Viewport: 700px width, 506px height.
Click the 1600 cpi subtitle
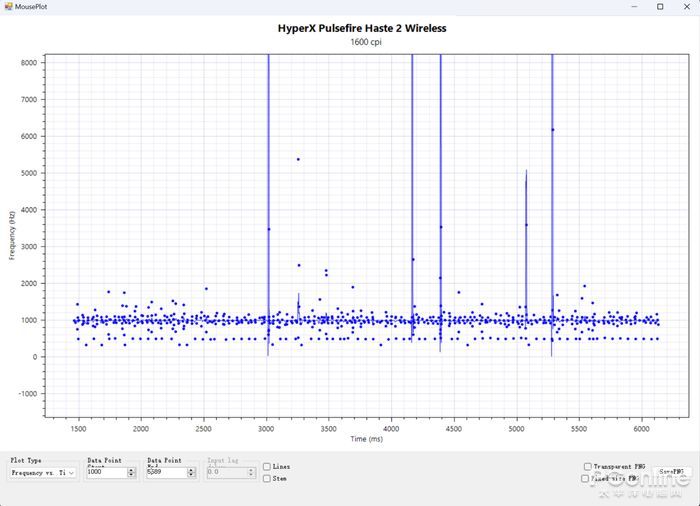[366, 42]
